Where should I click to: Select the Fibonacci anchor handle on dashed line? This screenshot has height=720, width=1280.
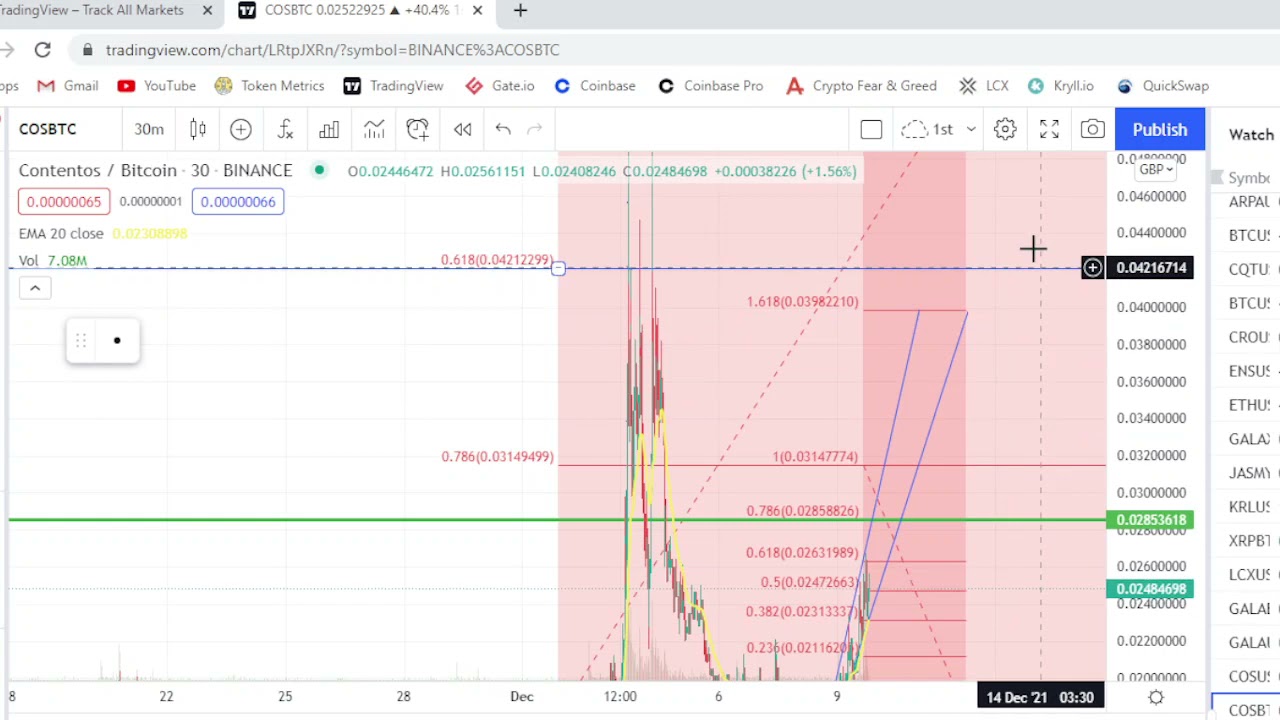pos(559,268)
